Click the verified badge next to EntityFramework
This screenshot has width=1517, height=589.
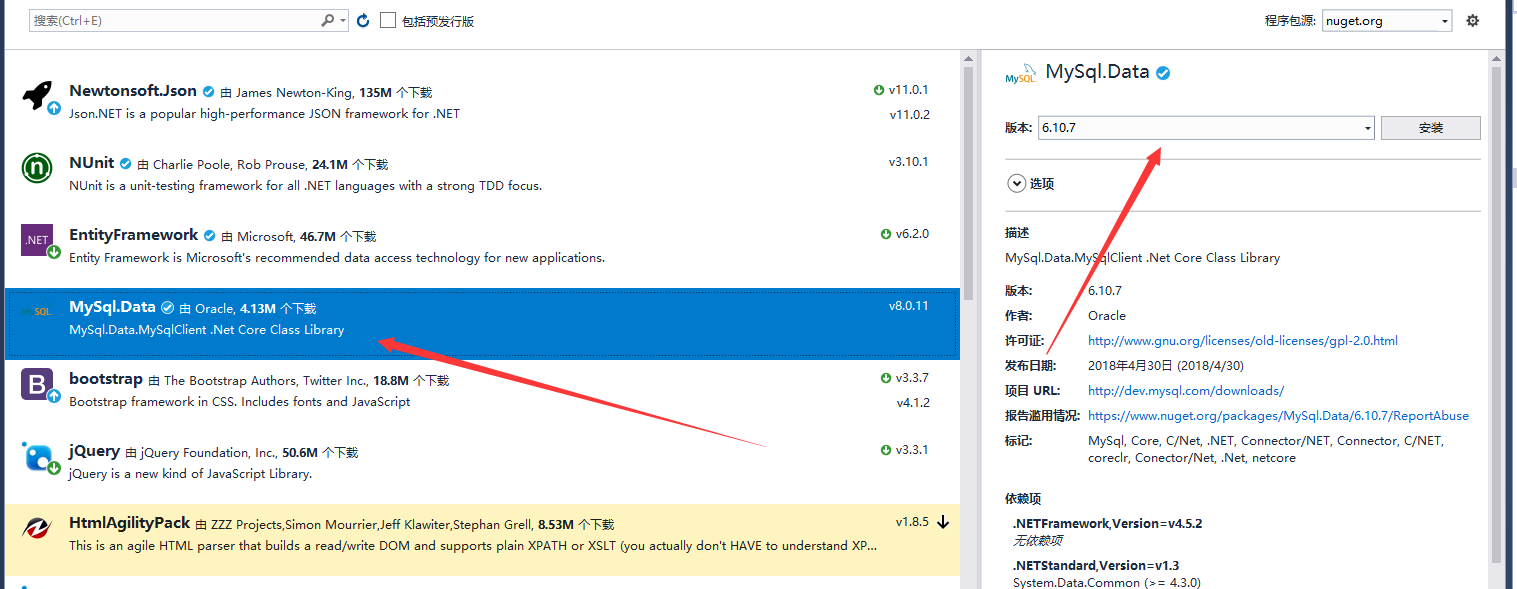point(210,235)
